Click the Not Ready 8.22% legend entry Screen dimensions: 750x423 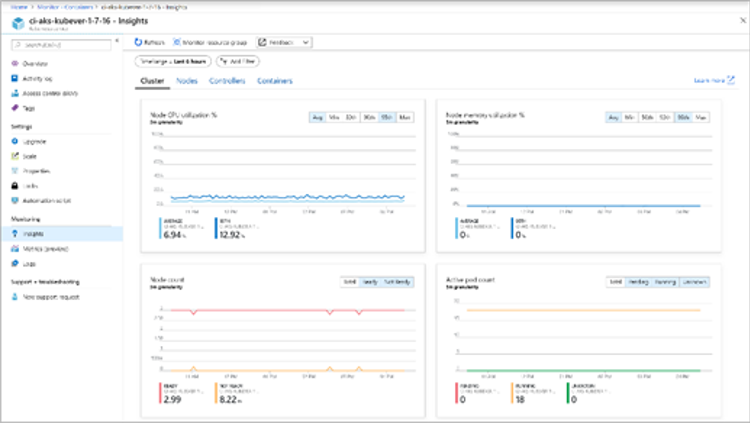coord(238,393)
